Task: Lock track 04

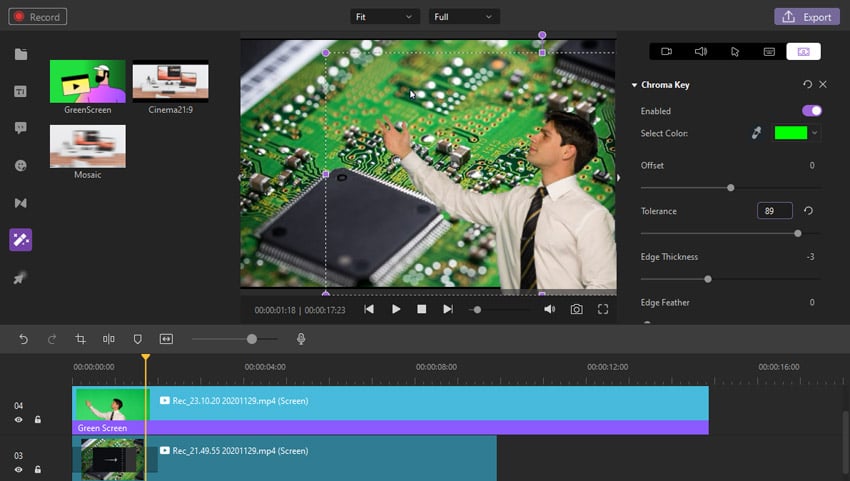Action: 37,420
